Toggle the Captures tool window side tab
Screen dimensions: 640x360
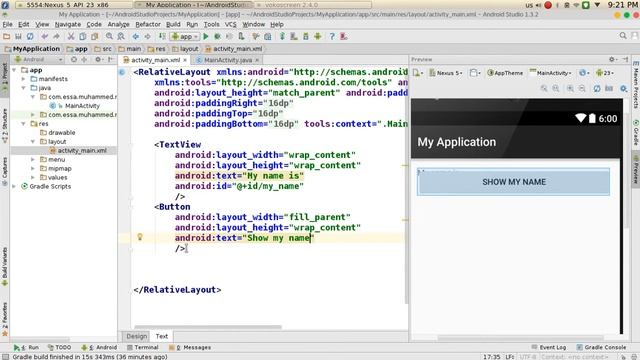point(4,171)
